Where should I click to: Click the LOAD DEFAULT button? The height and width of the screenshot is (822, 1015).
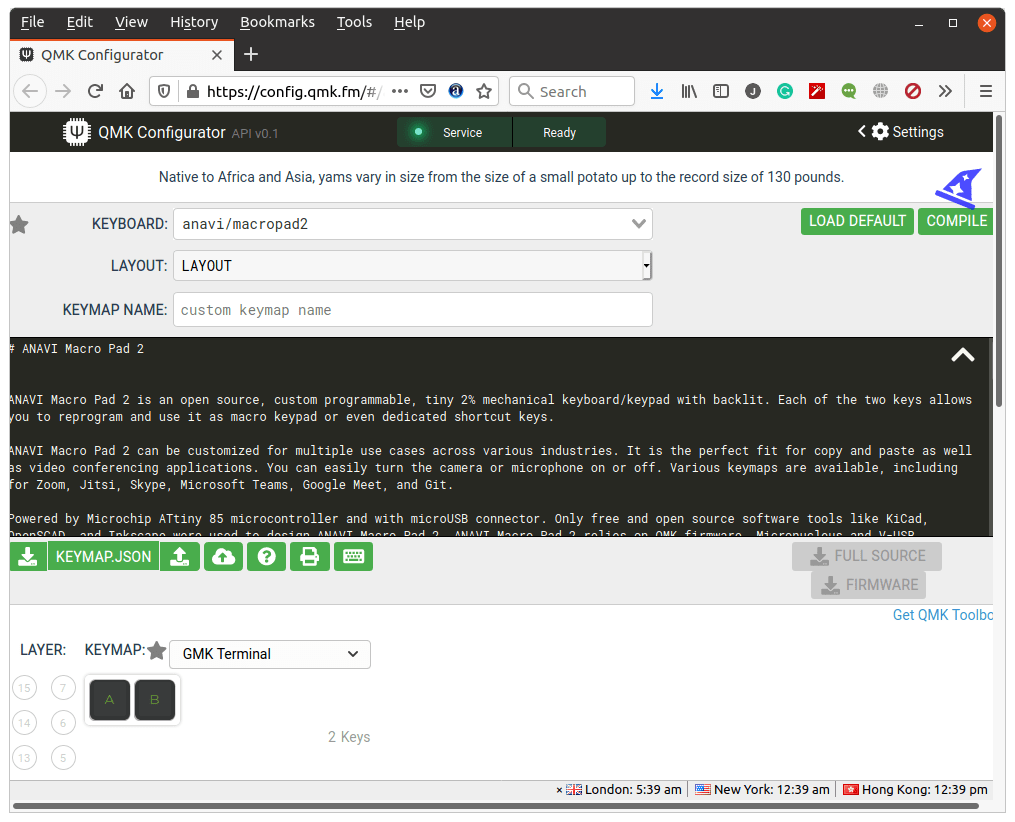857,221
